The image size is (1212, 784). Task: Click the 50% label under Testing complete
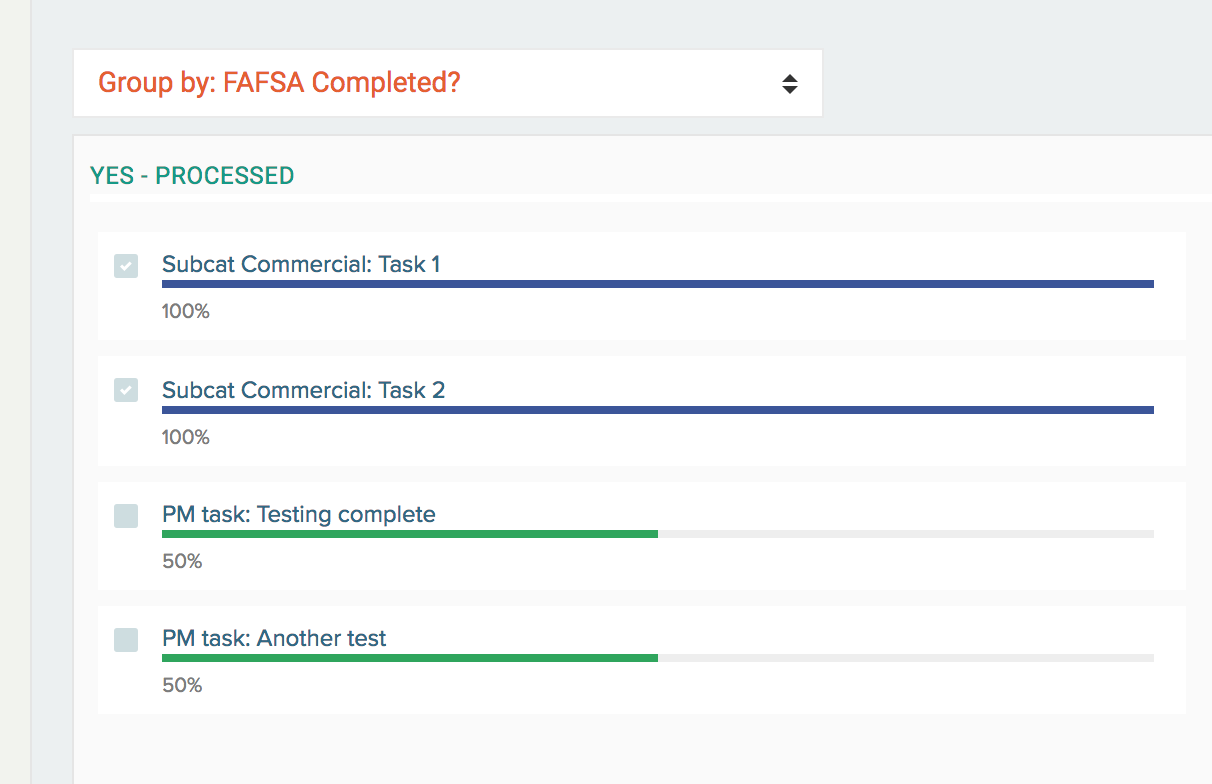pos(182,561)
